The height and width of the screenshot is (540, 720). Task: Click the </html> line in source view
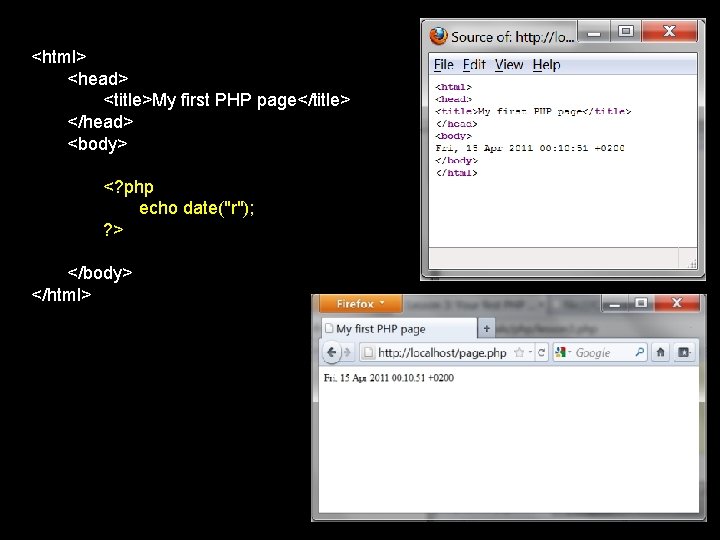click(456, 173)
